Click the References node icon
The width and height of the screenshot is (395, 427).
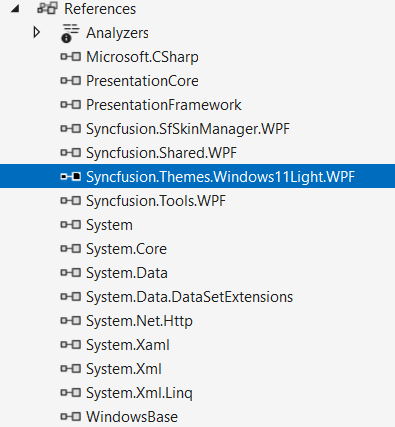tap(47, 8)
